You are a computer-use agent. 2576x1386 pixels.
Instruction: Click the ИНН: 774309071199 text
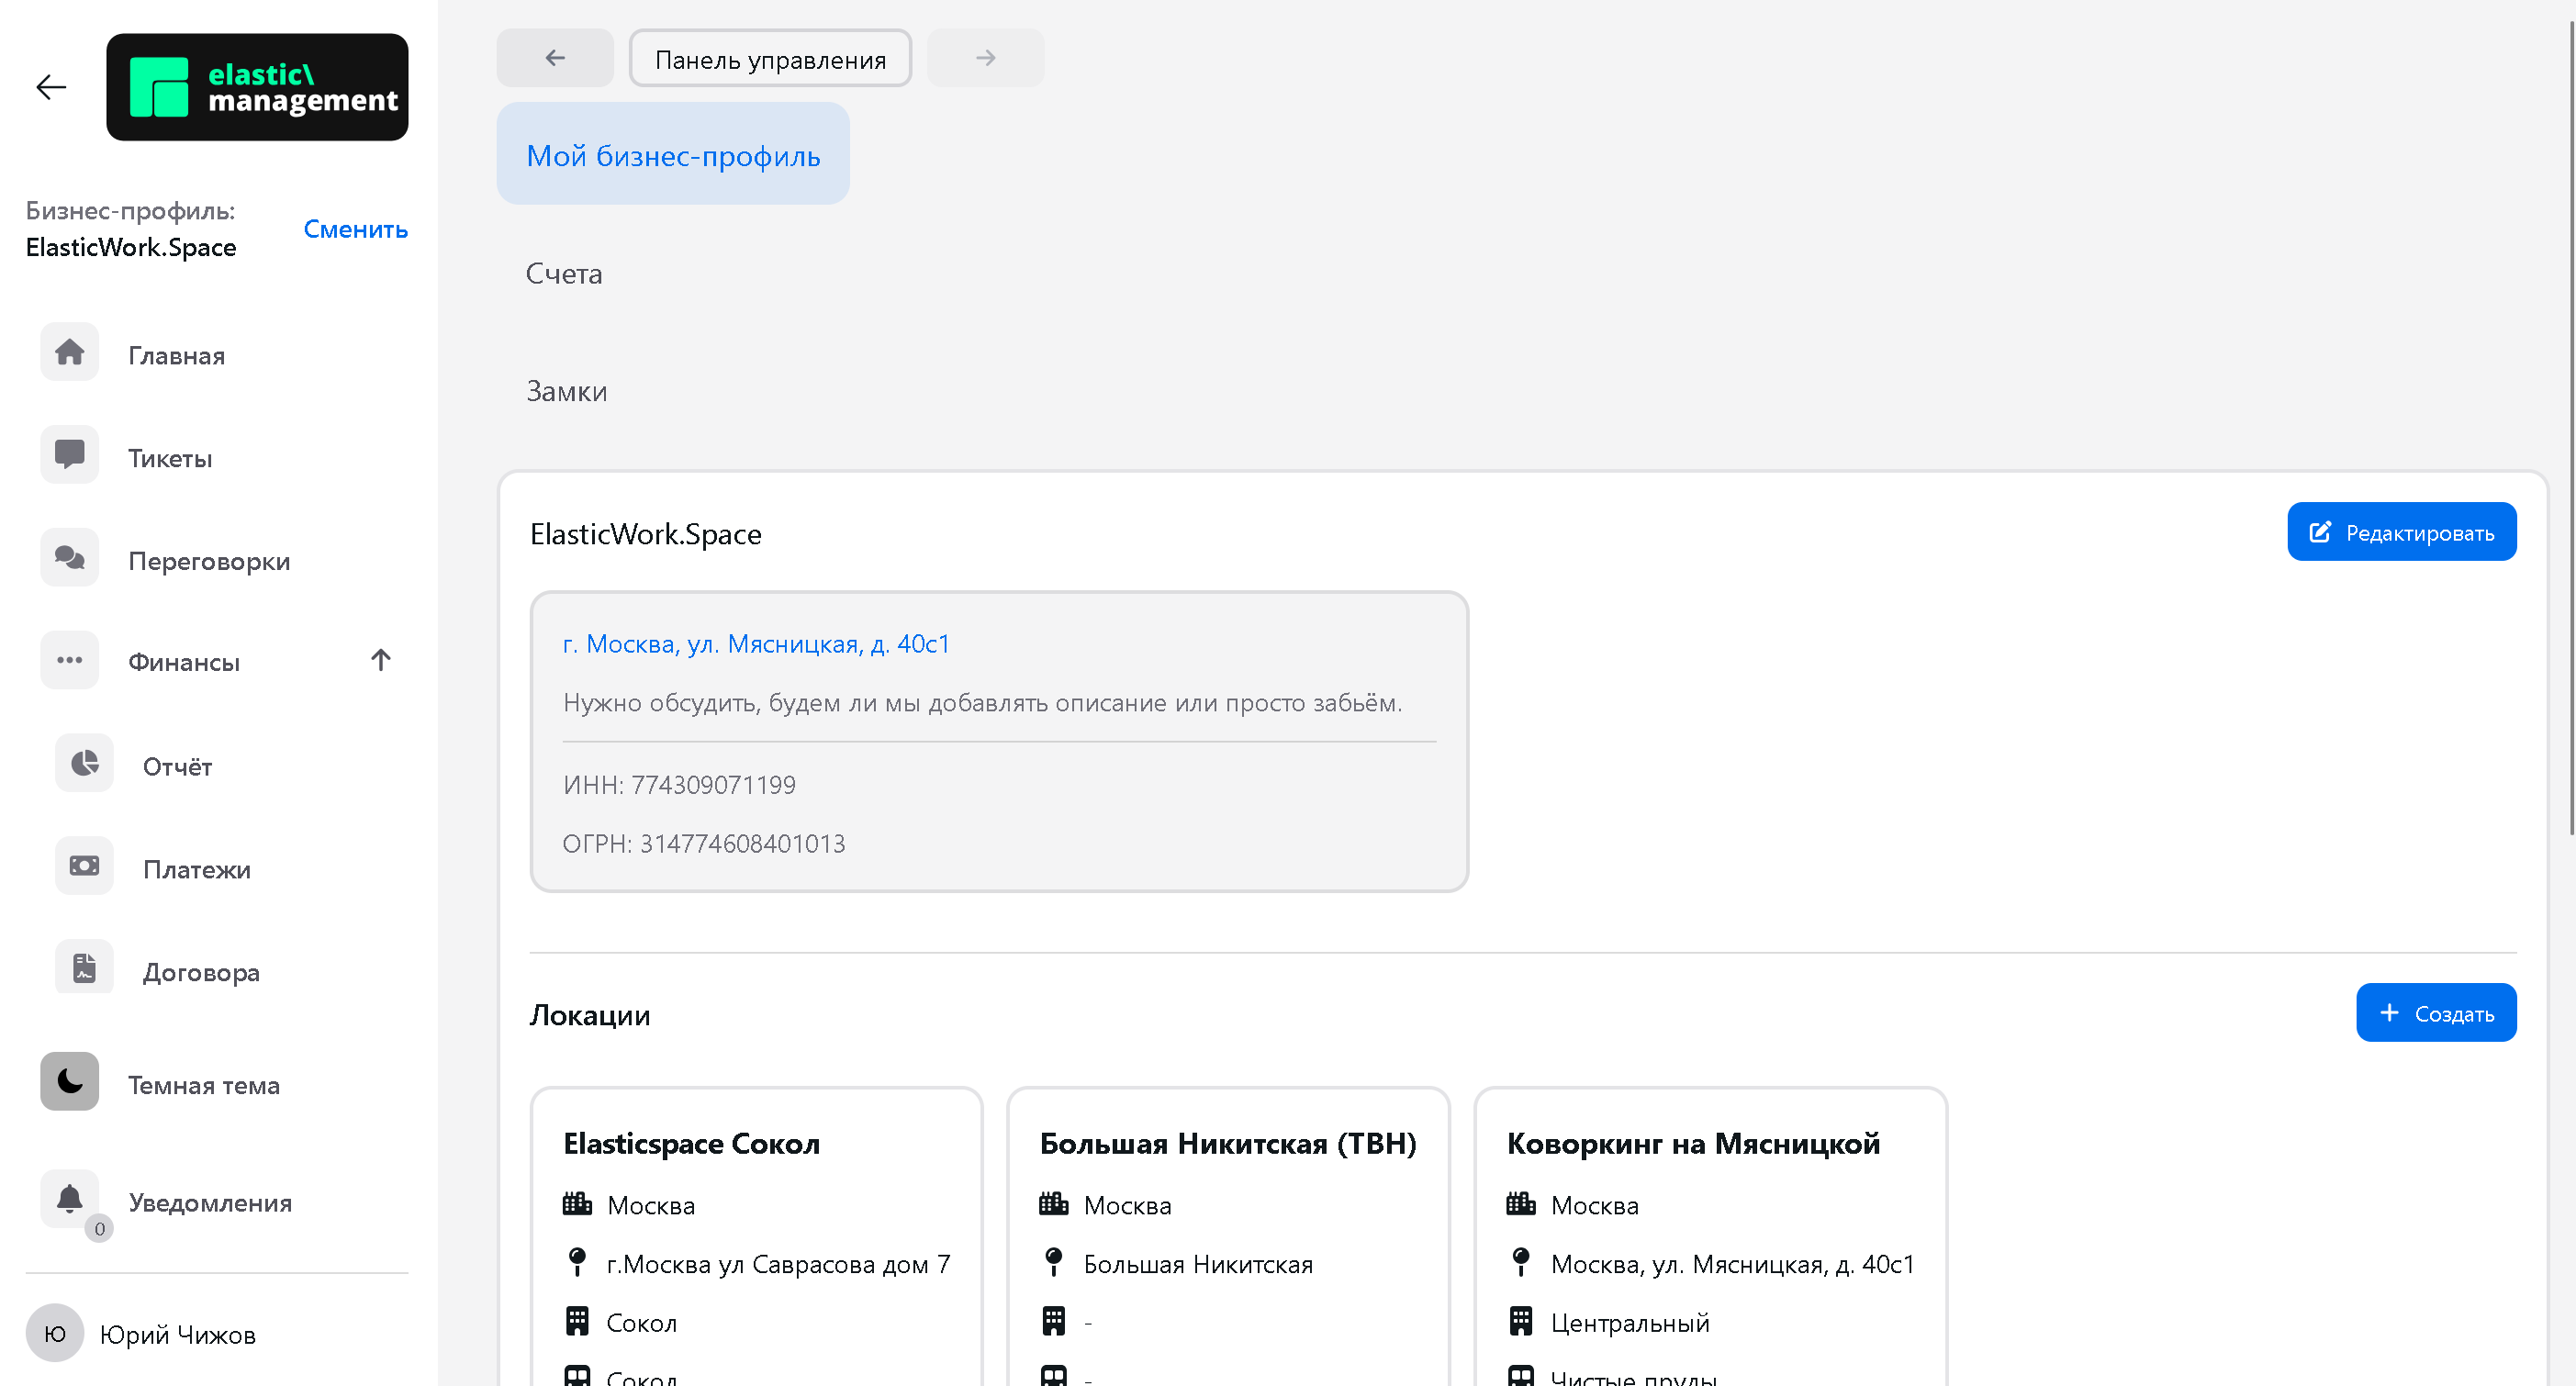click(679, 785)
